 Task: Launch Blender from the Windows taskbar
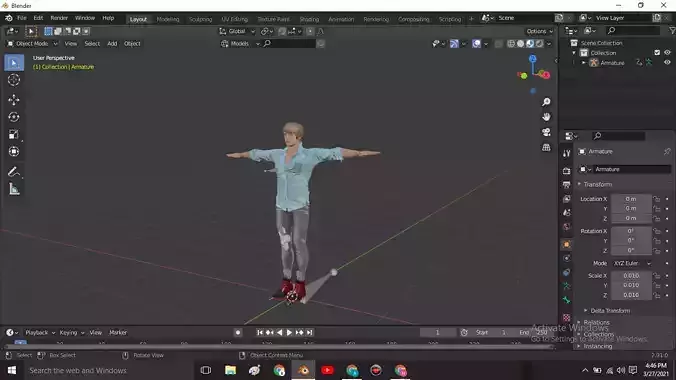303,370
